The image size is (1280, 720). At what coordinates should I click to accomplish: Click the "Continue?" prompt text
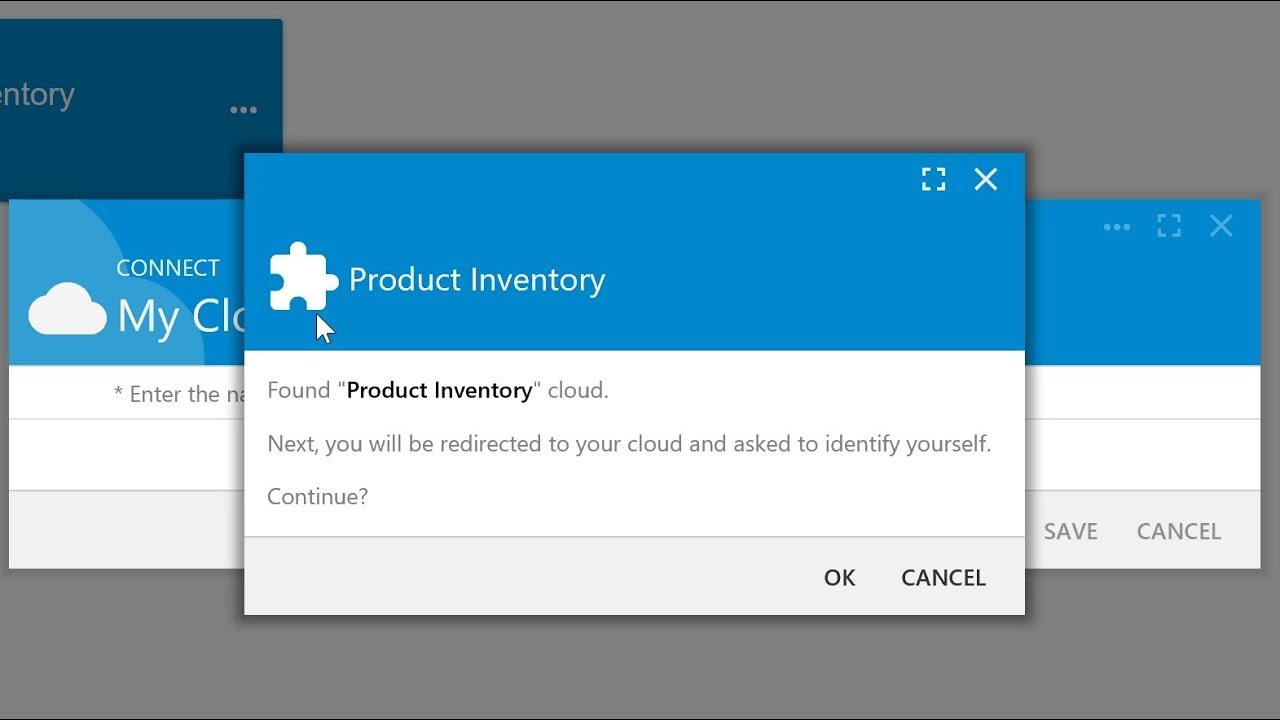point(317,496)
